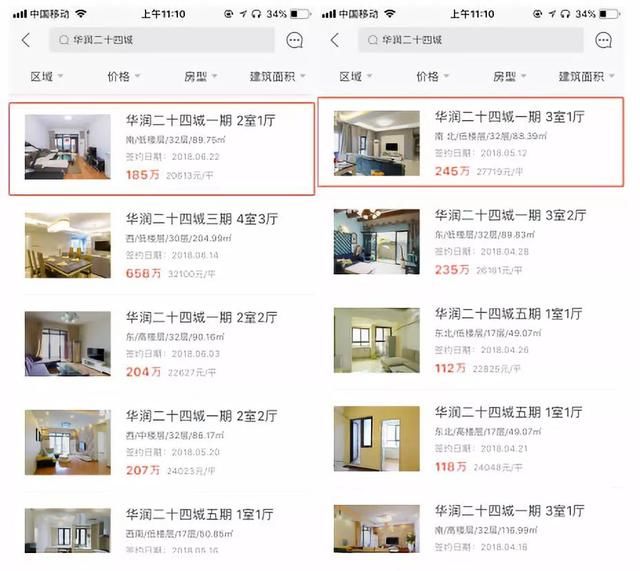Expand 区域 filter dropdown on left screen

pos(47,76)
